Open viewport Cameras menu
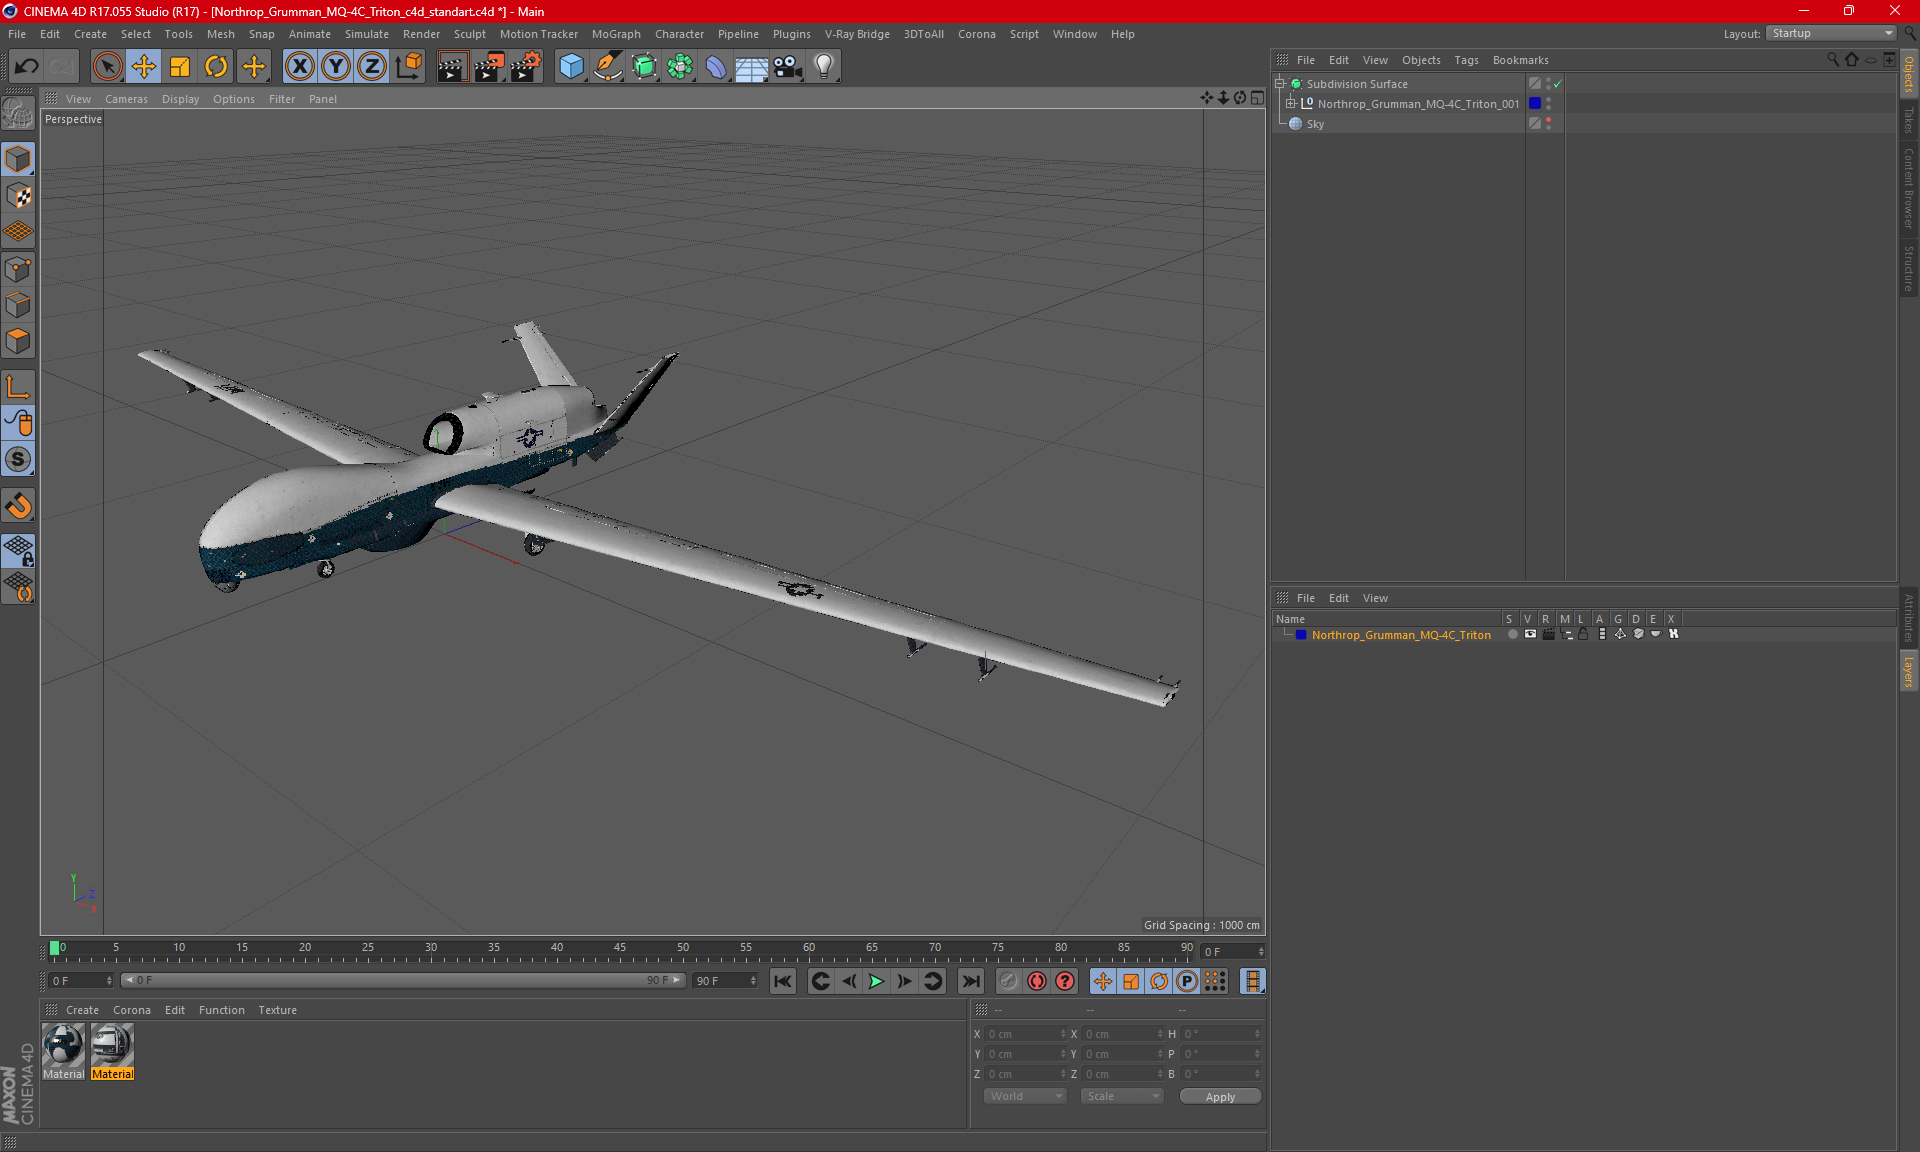The image size is (1920, 1152). click(126, 99)
